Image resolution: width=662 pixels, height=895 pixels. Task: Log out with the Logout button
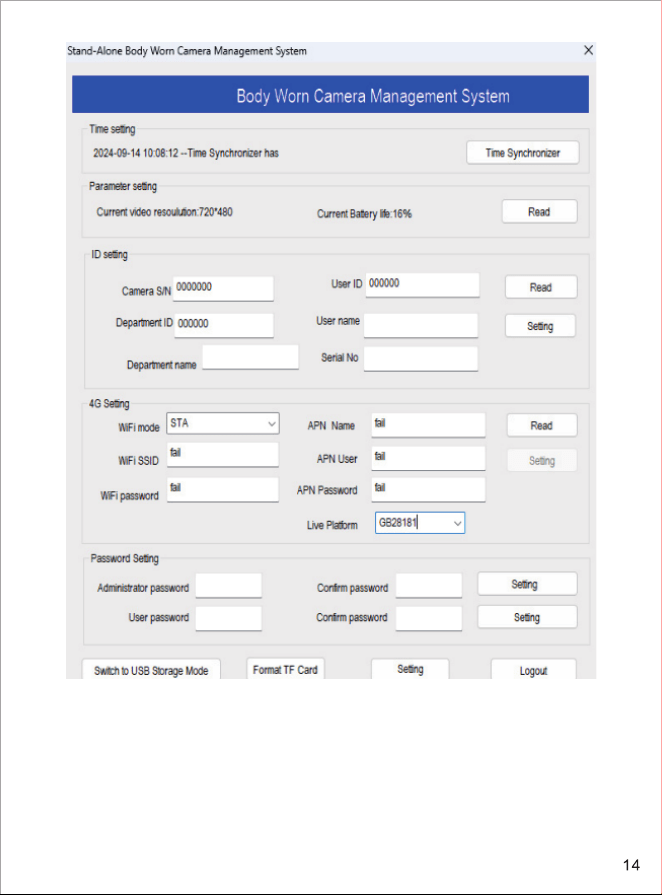coord(534,670)
